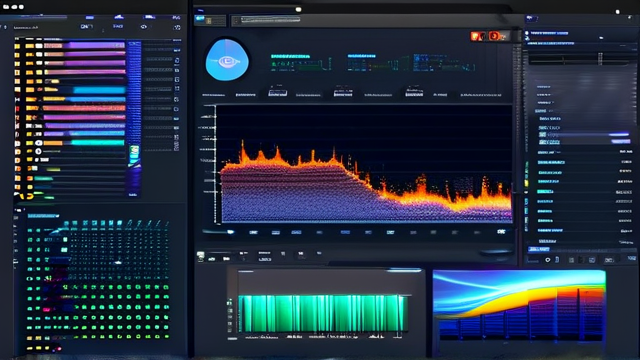Toggle the white circle button on cyan-orange track row
640x360 pixels.
(x=38, y=143)
